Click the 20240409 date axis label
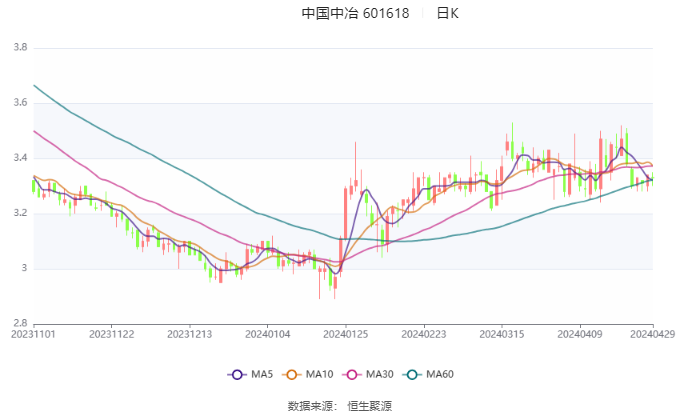 click(580, 334)
